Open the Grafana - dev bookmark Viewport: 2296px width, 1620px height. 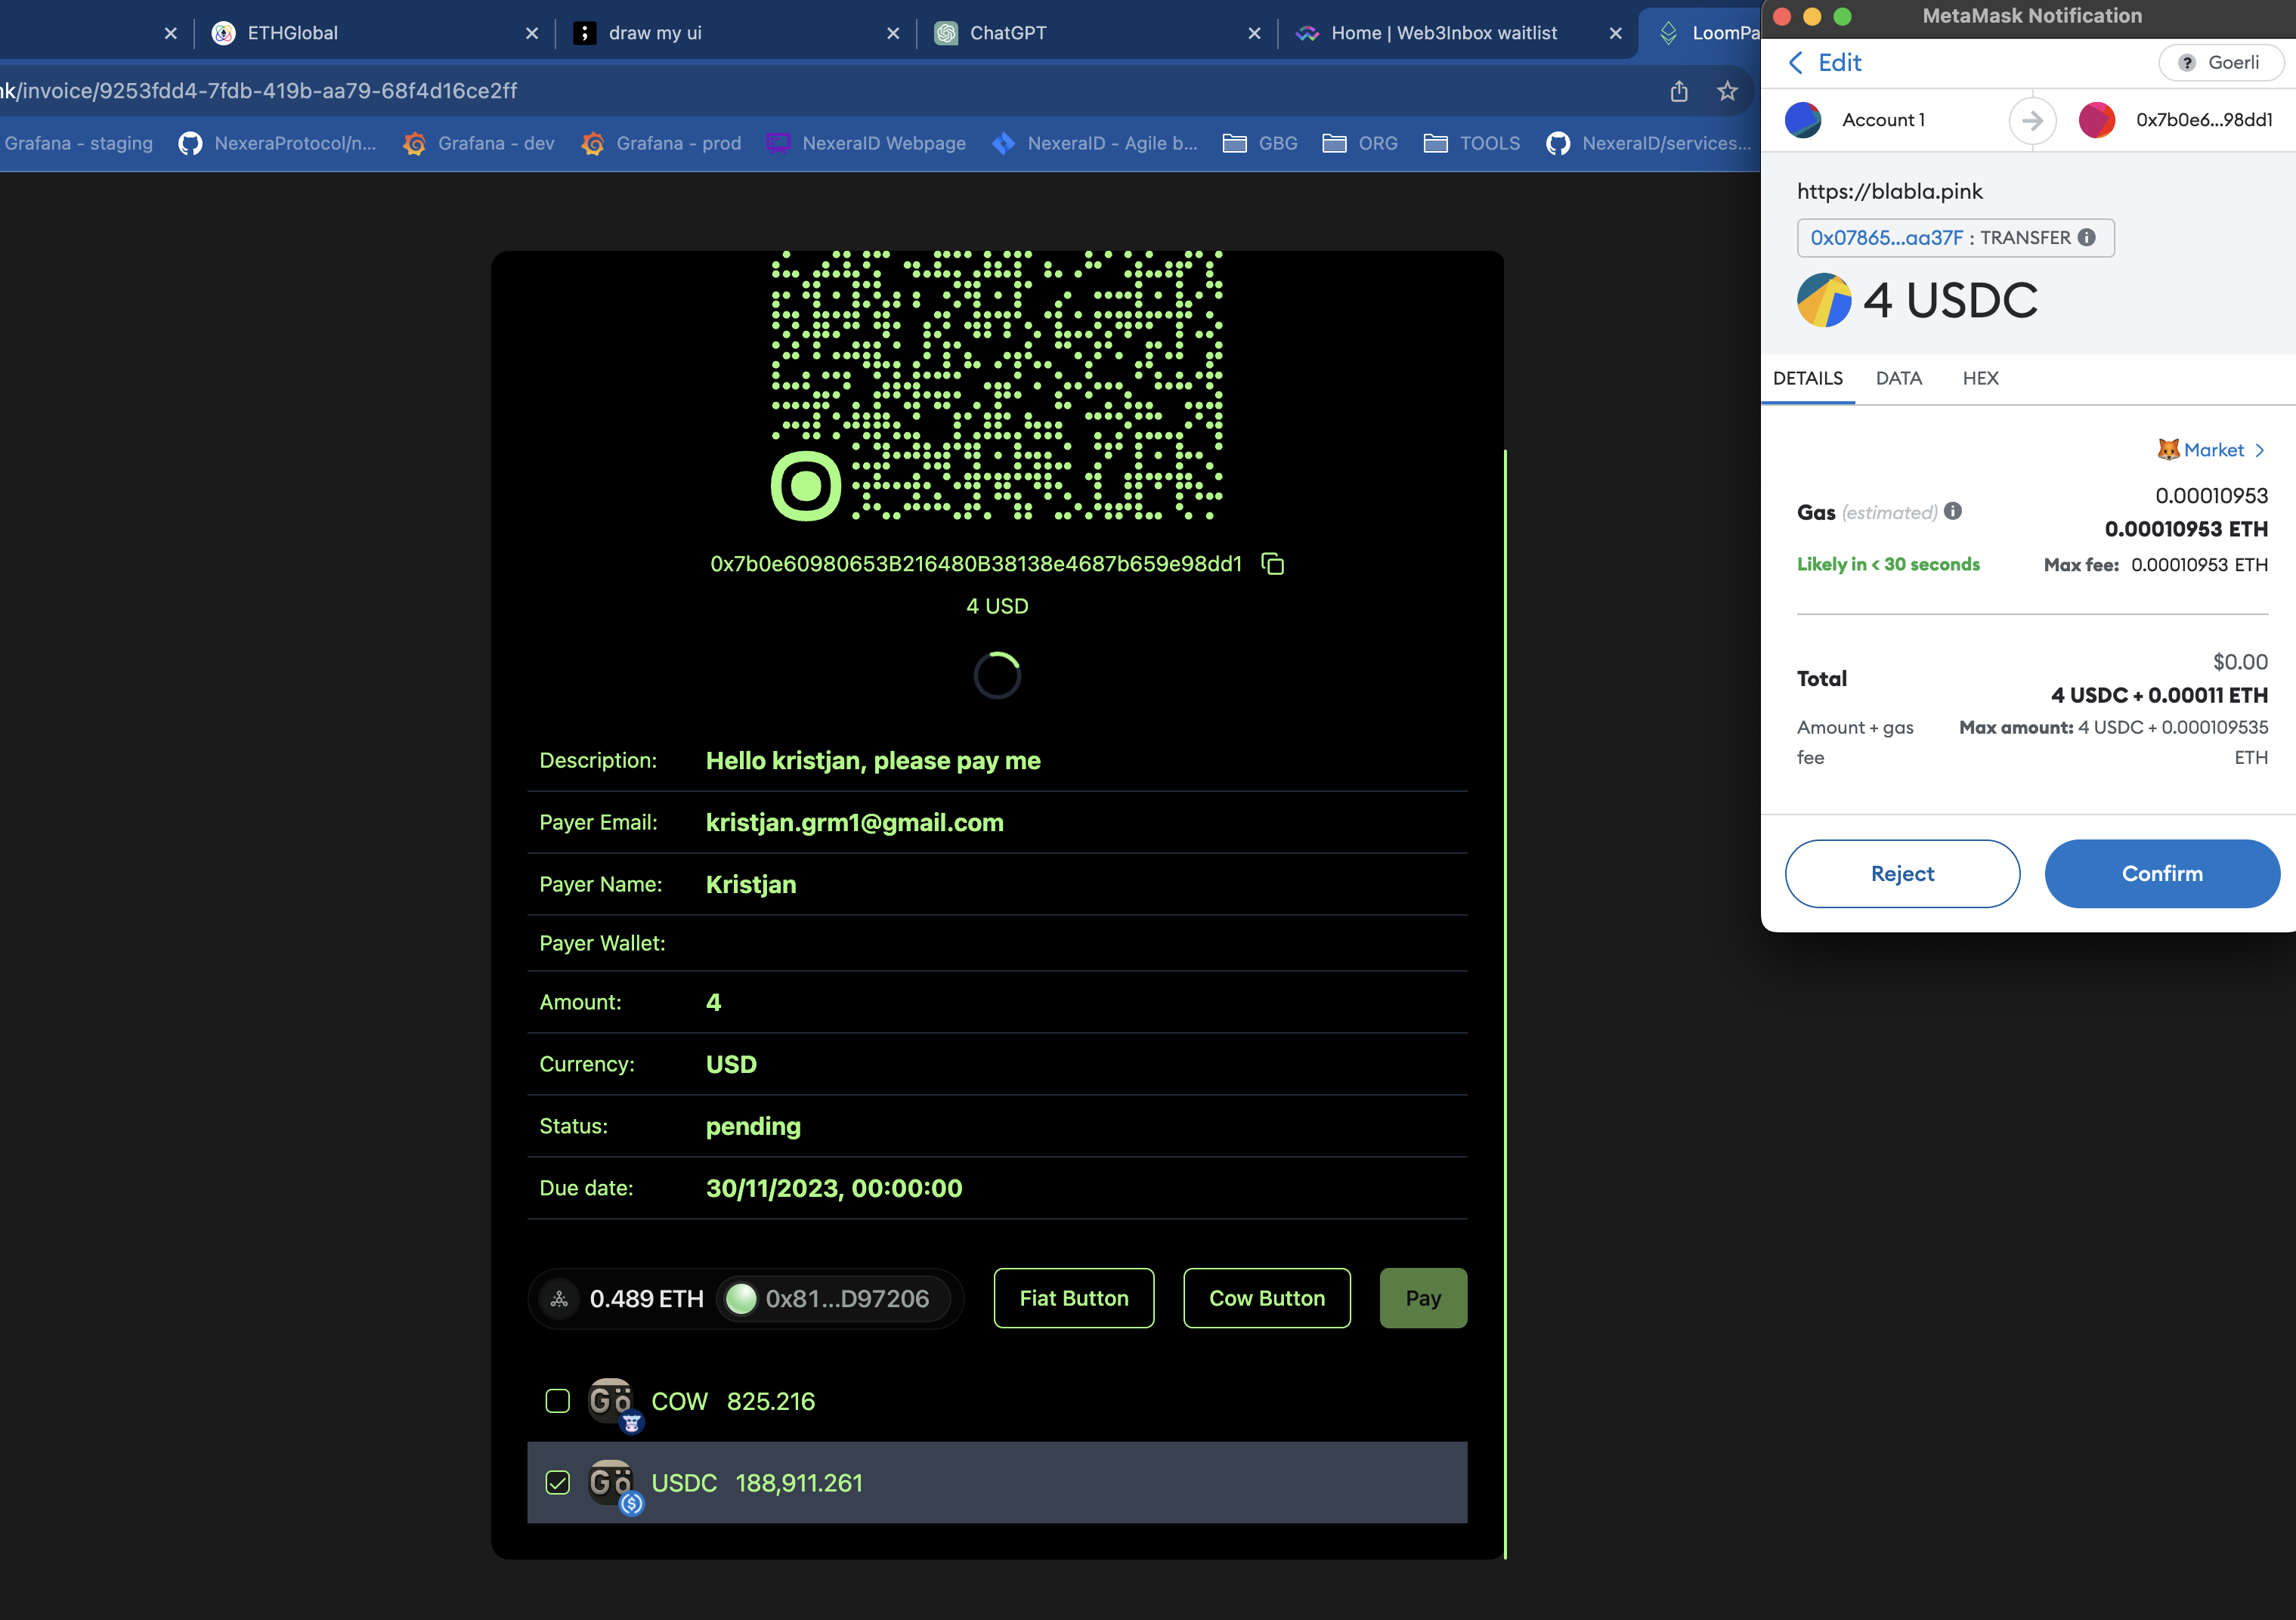(478, 143)
